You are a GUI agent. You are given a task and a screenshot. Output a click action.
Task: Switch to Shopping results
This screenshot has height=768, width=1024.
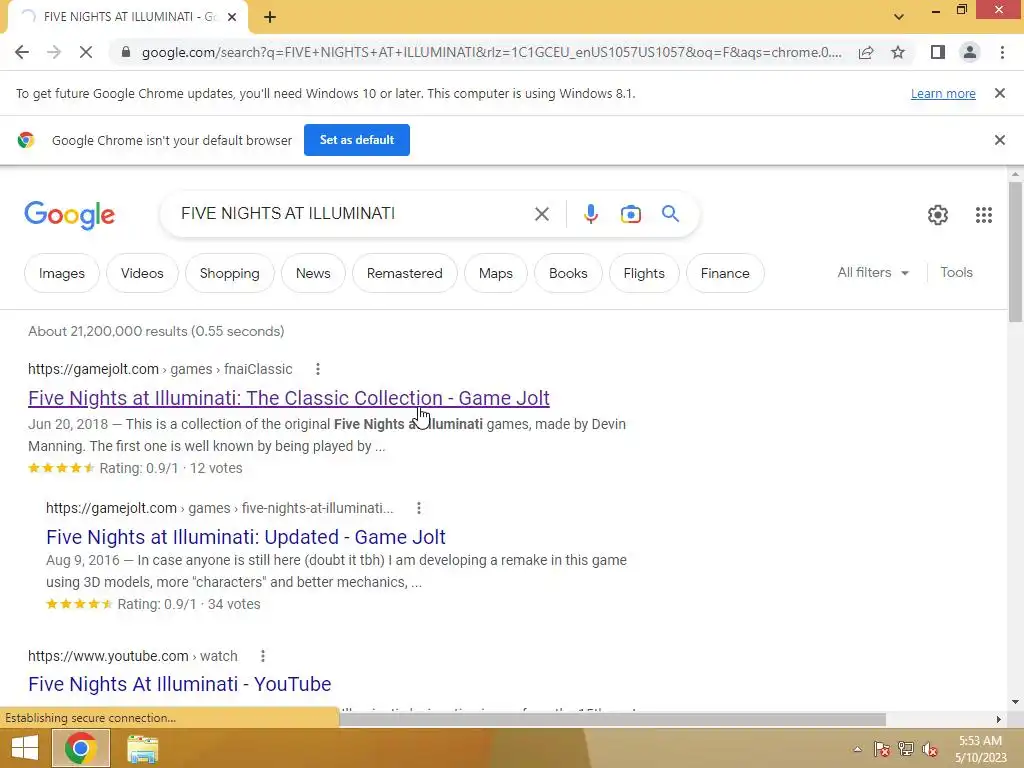coord(229,273)
